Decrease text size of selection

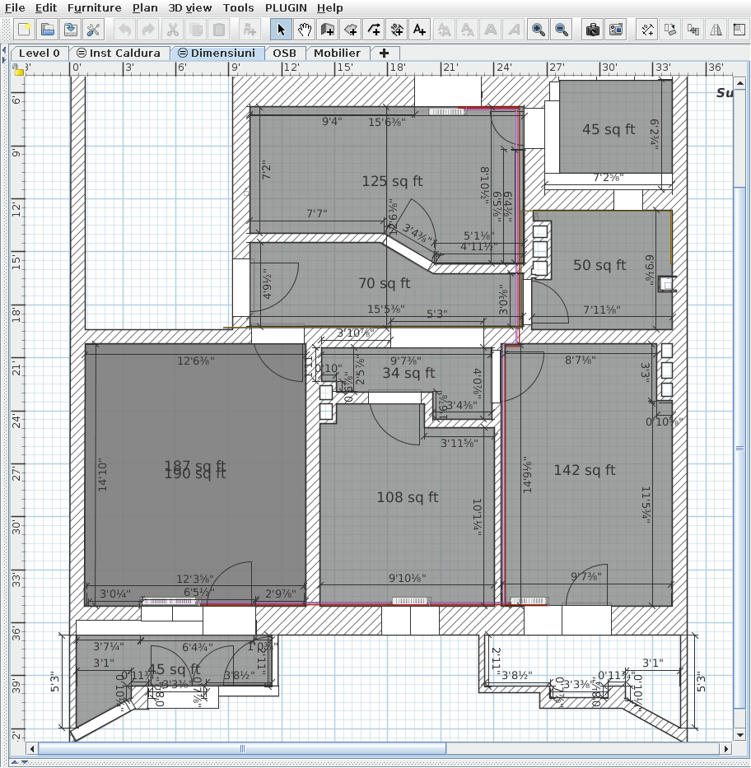(467, 30)
